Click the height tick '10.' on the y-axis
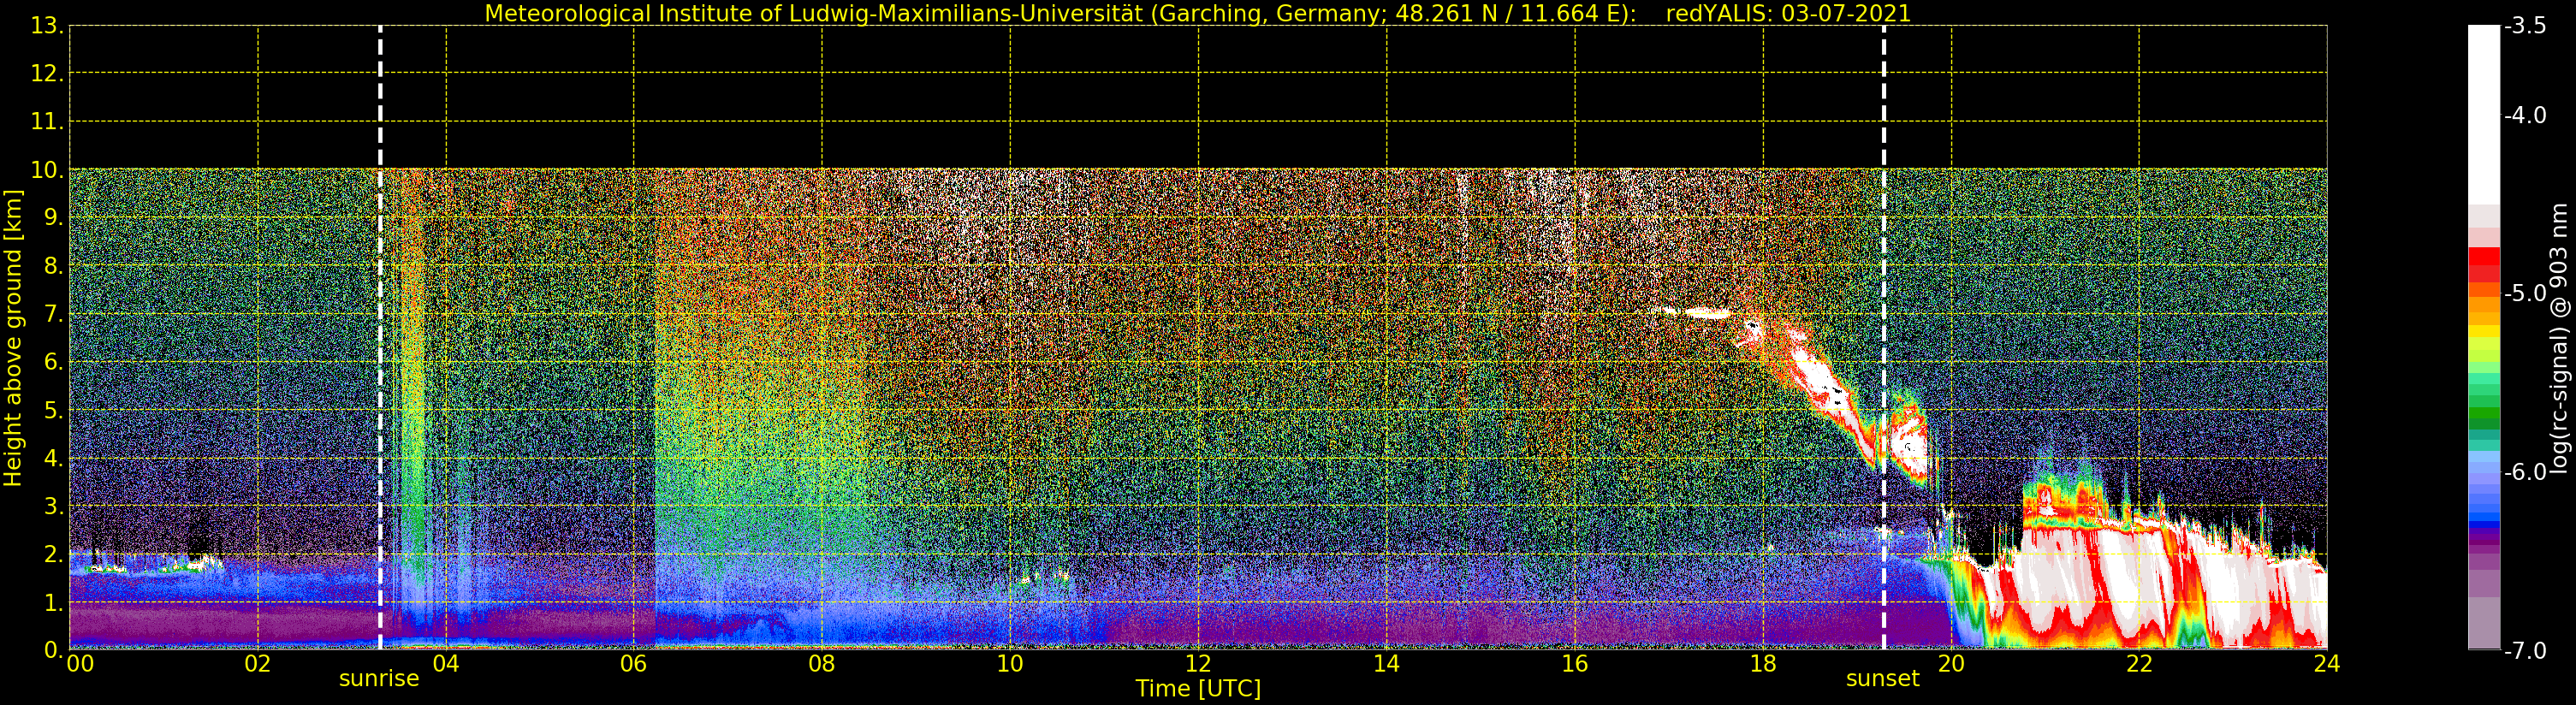The image size is (2576, 705). 47,170
